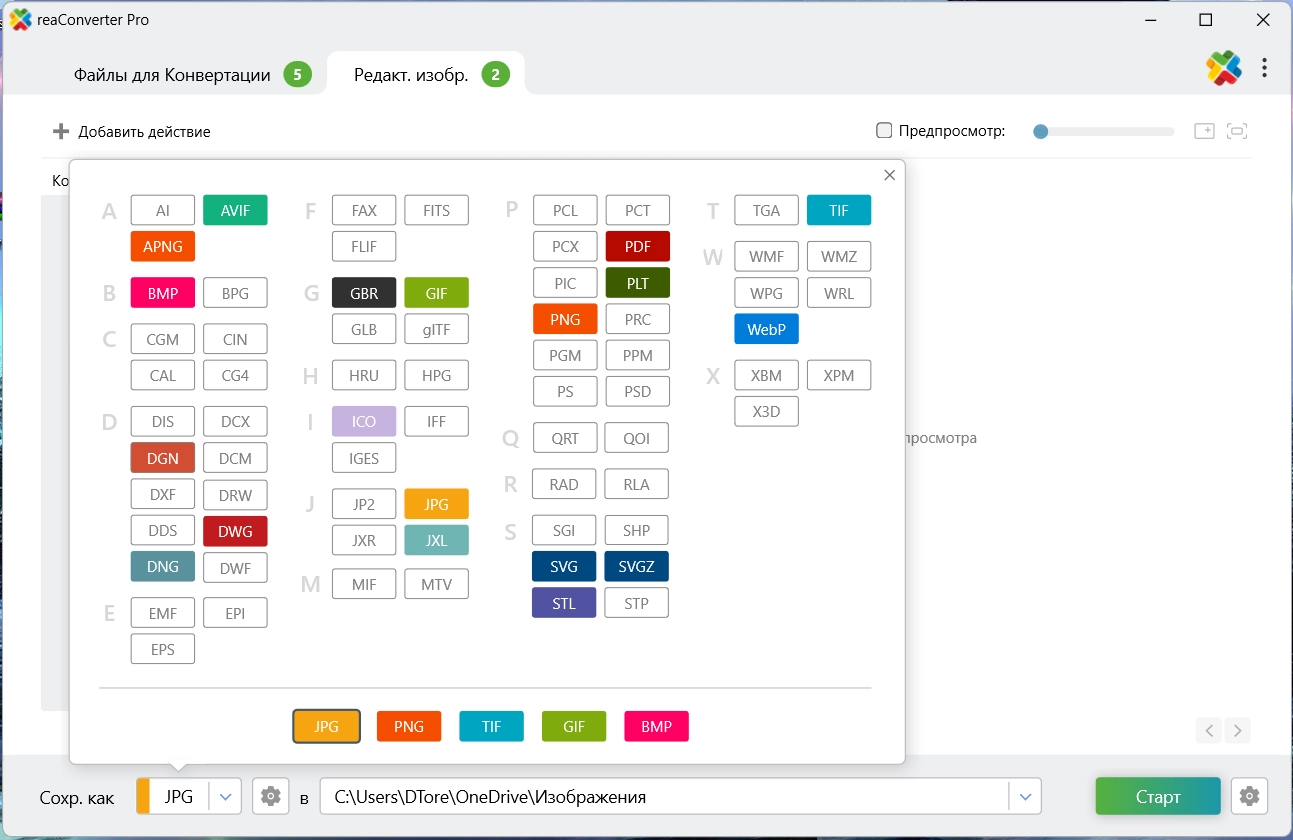Start conversion with the Старт button
This screenshot has height=840, width=1293.
[1158, 797]
